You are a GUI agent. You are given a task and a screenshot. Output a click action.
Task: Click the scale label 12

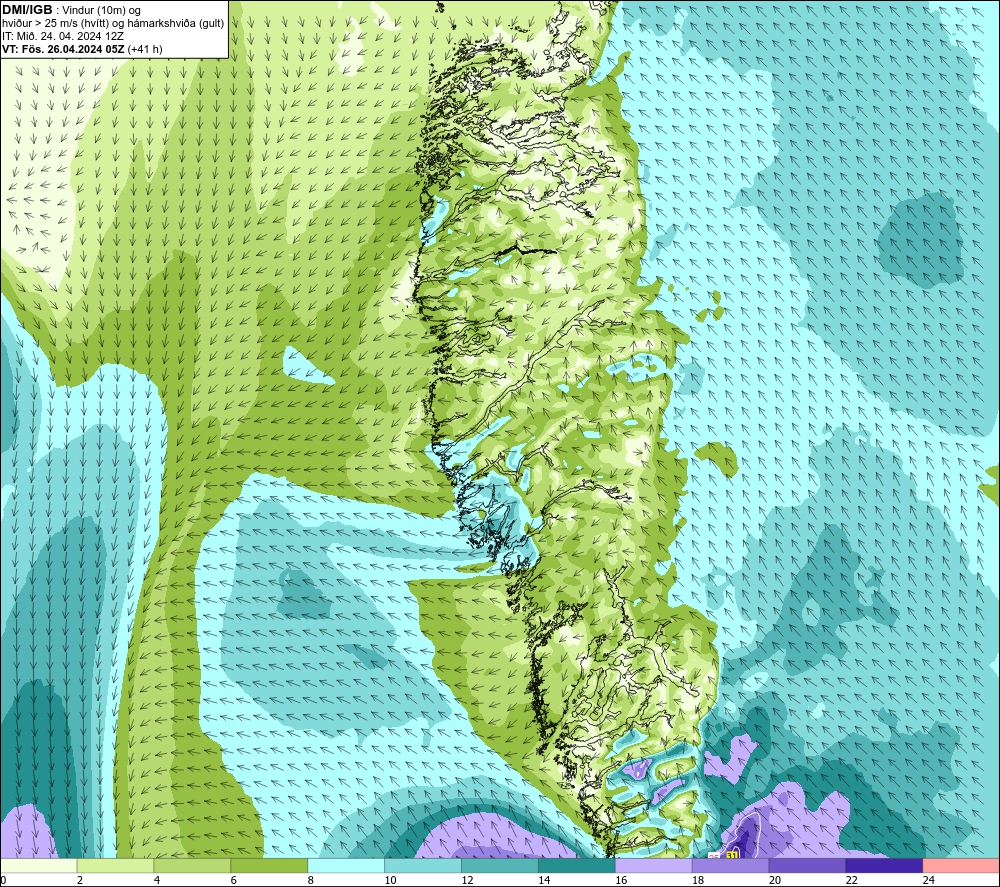467,880
